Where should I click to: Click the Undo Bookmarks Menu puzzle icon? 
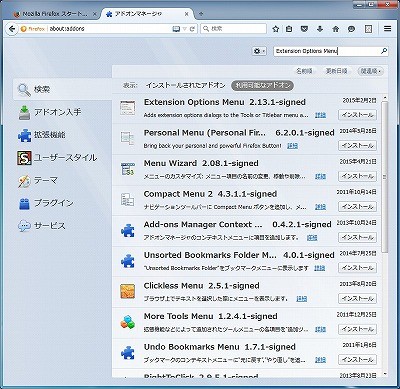pos(128,353)
